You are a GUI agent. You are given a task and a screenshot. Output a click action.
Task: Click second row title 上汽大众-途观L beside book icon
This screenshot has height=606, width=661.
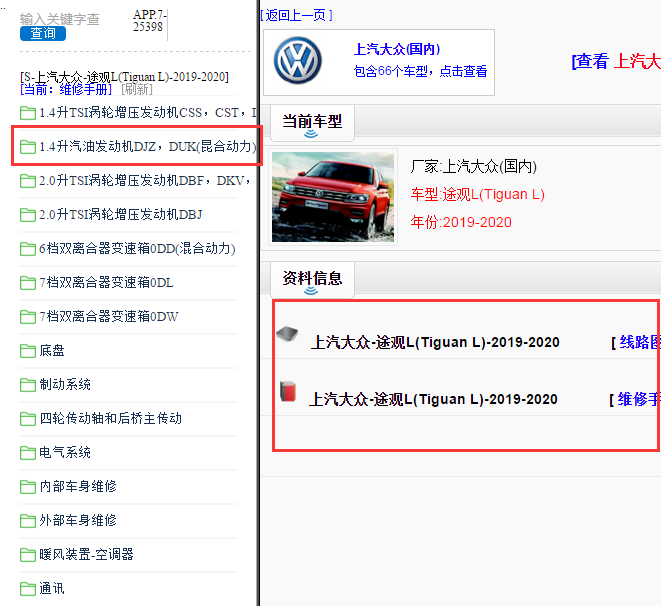click(433, 399)
